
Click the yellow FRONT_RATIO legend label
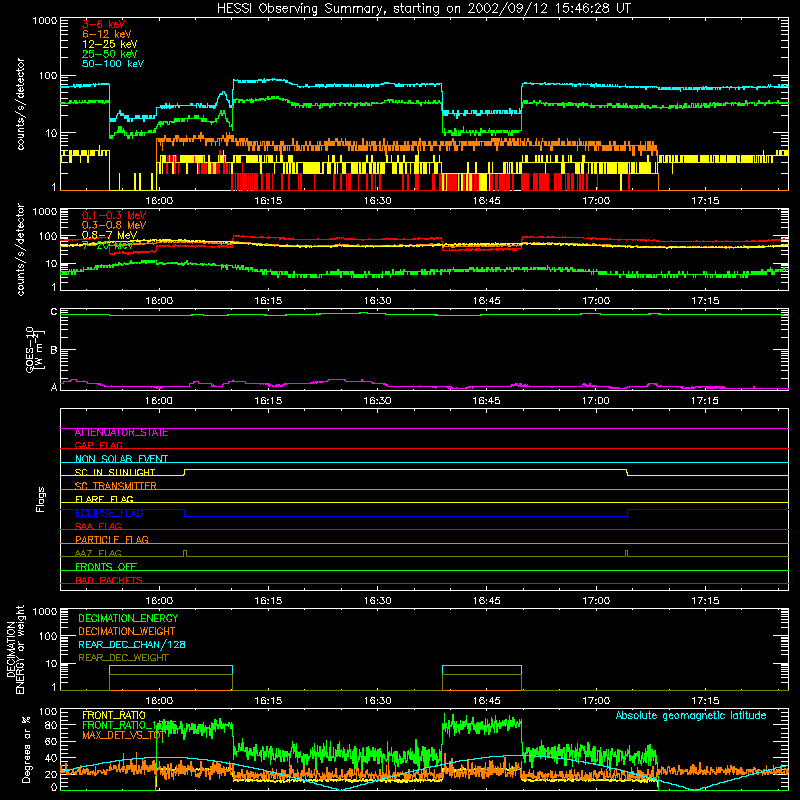(114, 716)
